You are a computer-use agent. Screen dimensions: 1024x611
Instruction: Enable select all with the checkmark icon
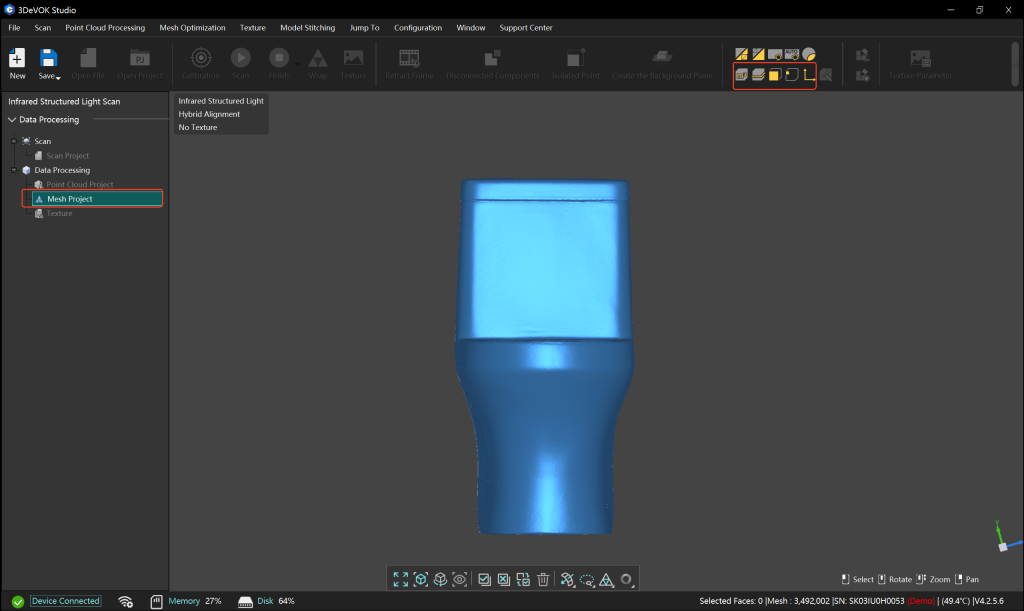coord(483,579)
